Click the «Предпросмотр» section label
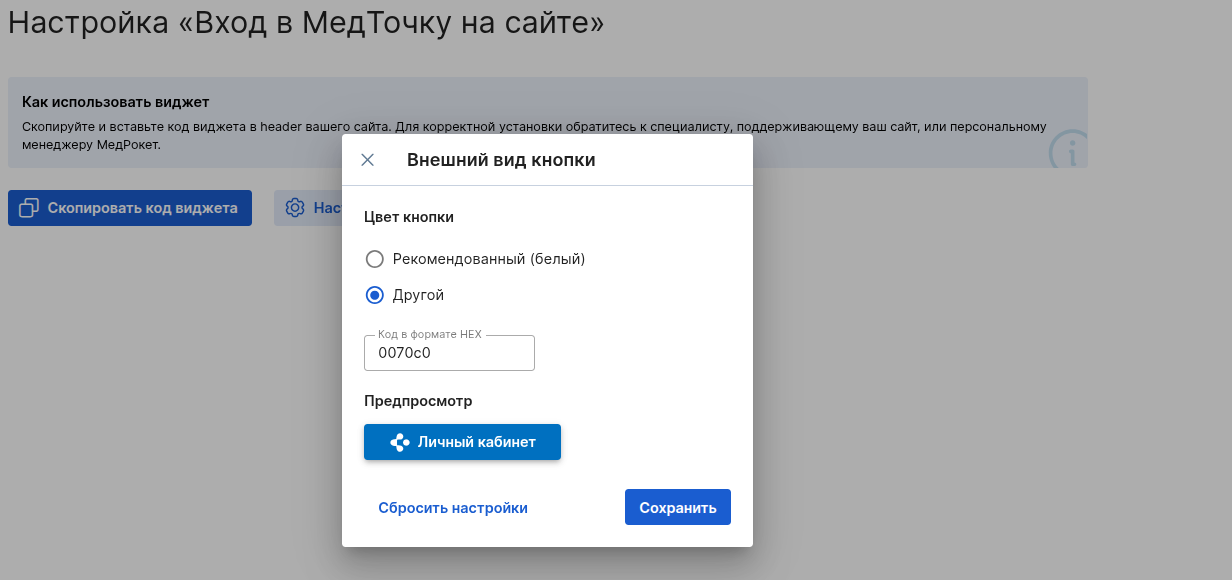 pos(417,401)
